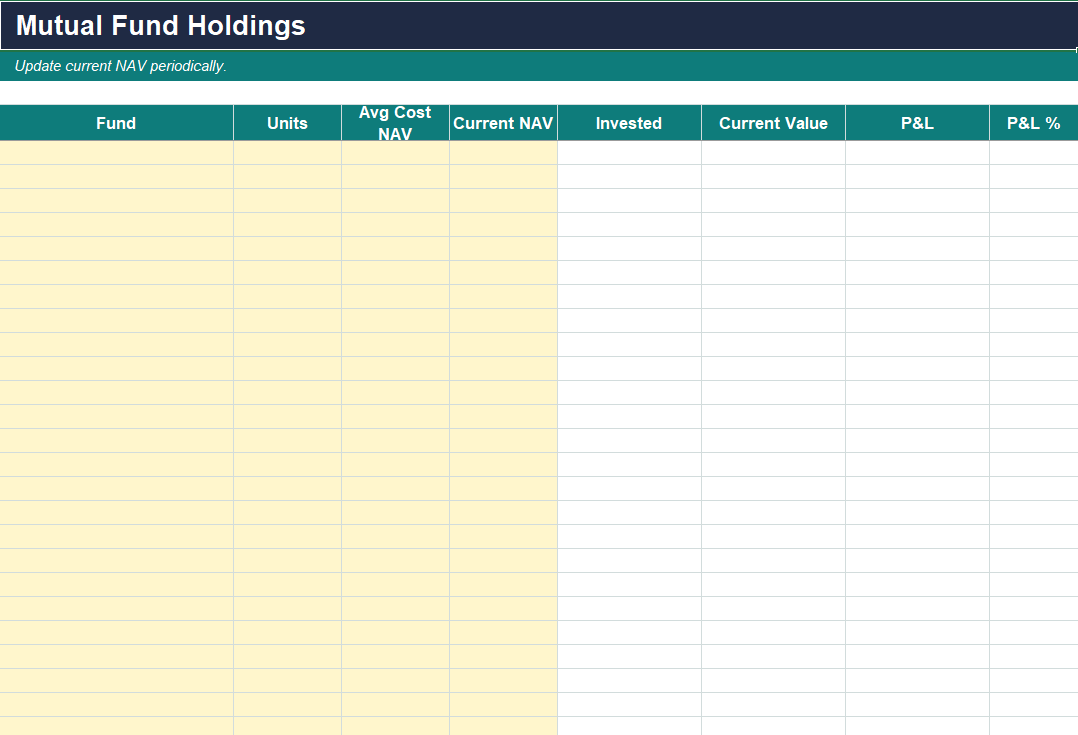Select the Current NAV column header

[503, 123]
